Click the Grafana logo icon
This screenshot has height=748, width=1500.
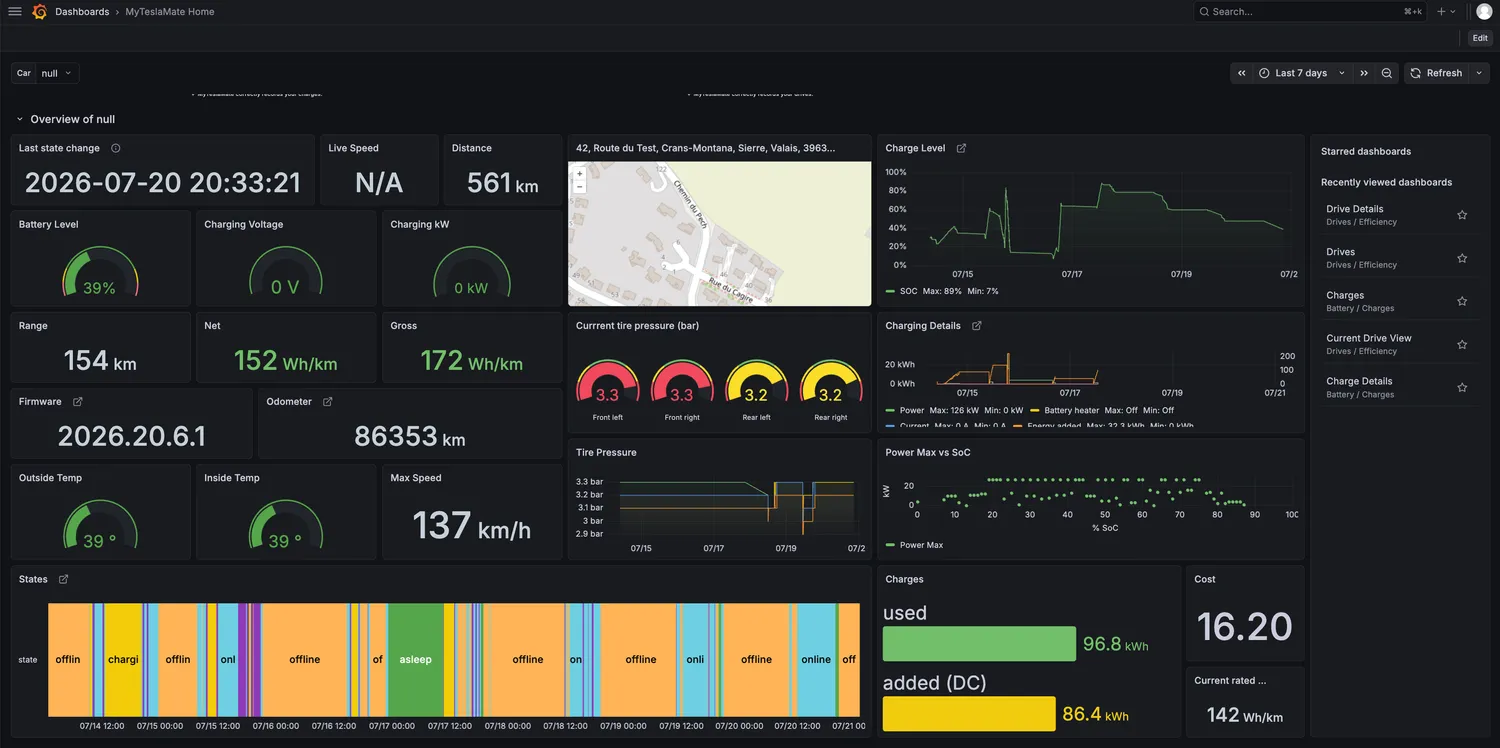pyautogui.click(x=40, y=12)
